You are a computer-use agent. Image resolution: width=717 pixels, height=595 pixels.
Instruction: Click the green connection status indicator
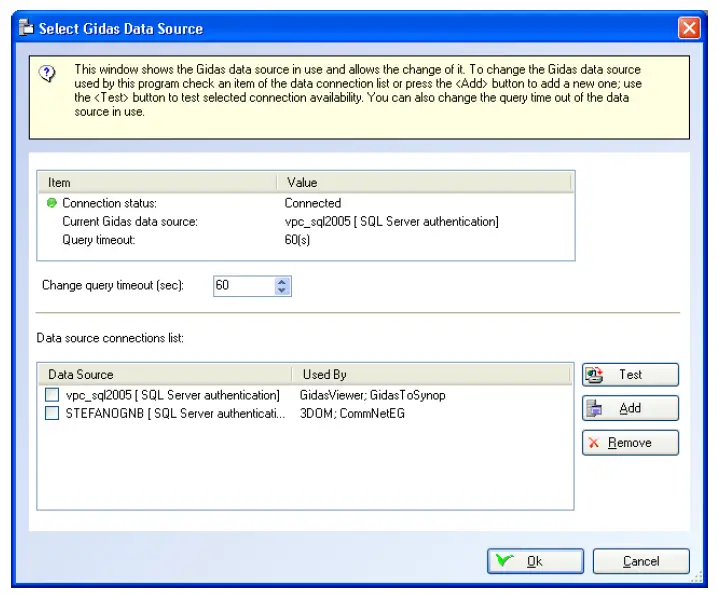[52, 203]
